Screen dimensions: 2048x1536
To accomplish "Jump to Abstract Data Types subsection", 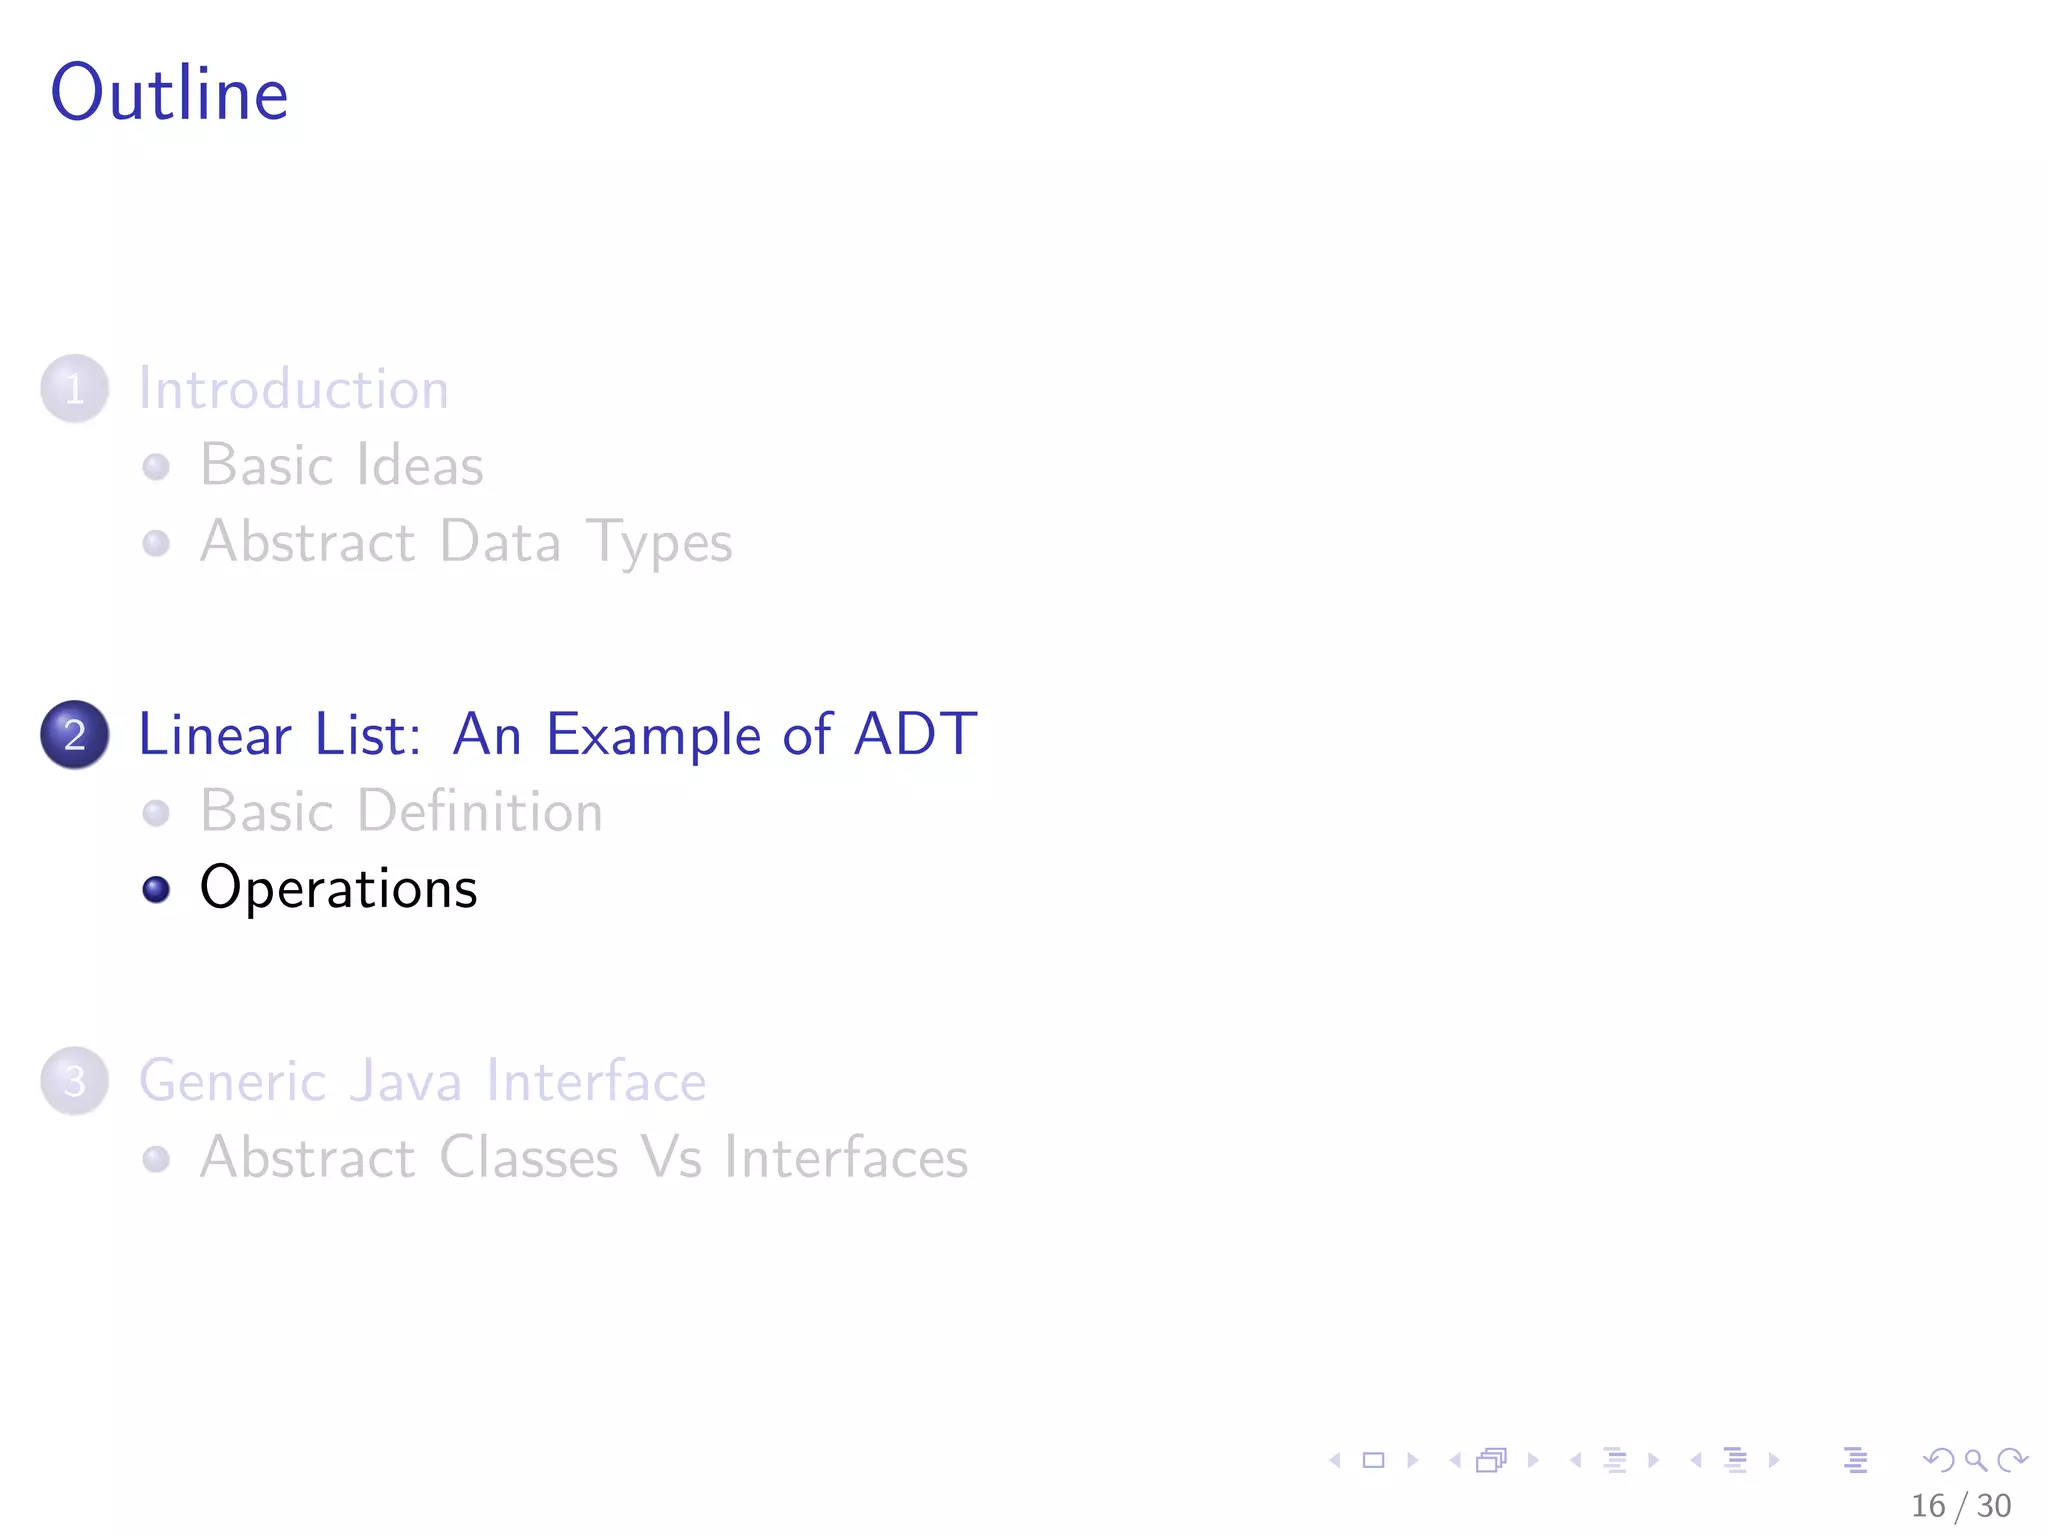I will [x=466, y=542].
